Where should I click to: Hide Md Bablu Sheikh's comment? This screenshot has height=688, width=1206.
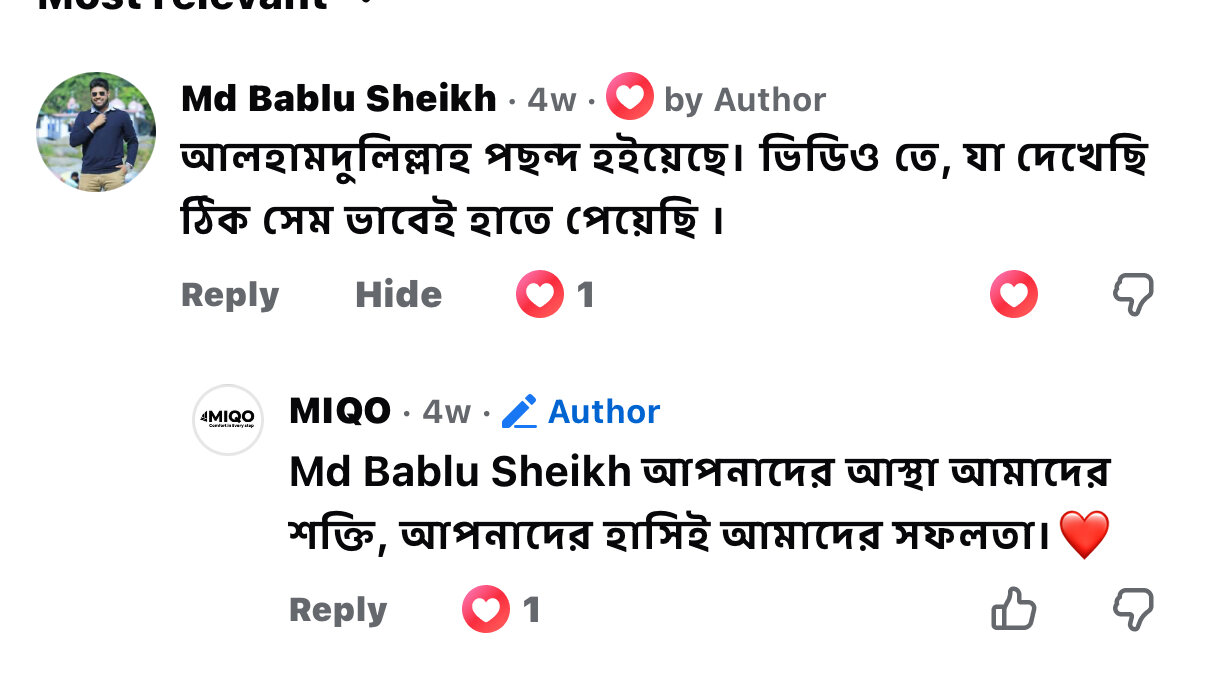(x=398, y=295)
